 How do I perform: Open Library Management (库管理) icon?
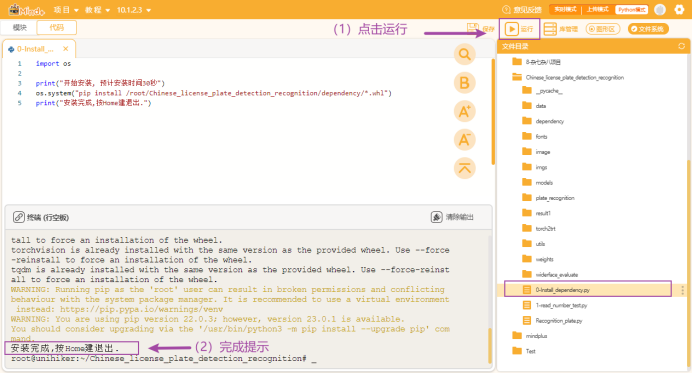pos(550,29)
